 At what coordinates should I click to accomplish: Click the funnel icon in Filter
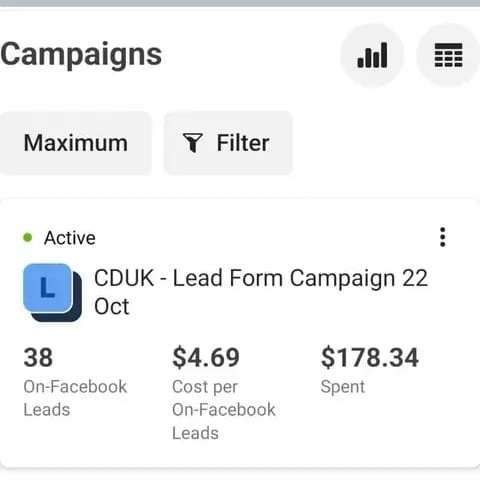tap(192, 143)
